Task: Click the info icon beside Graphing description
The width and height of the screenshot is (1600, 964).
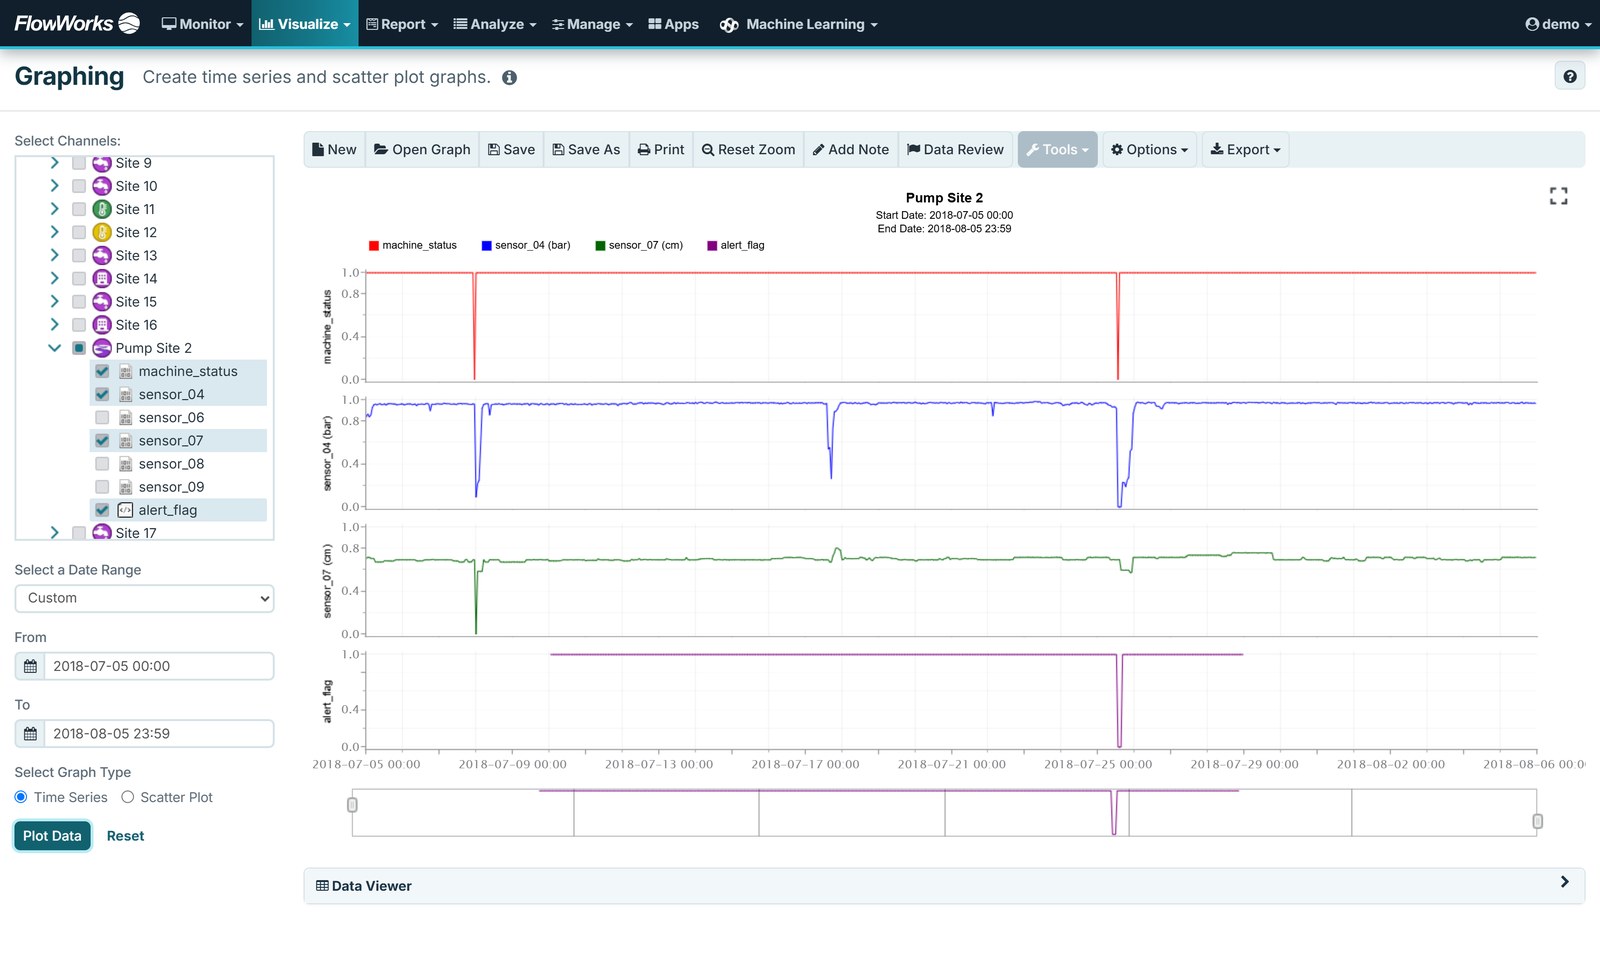Action: click(509, 78)
